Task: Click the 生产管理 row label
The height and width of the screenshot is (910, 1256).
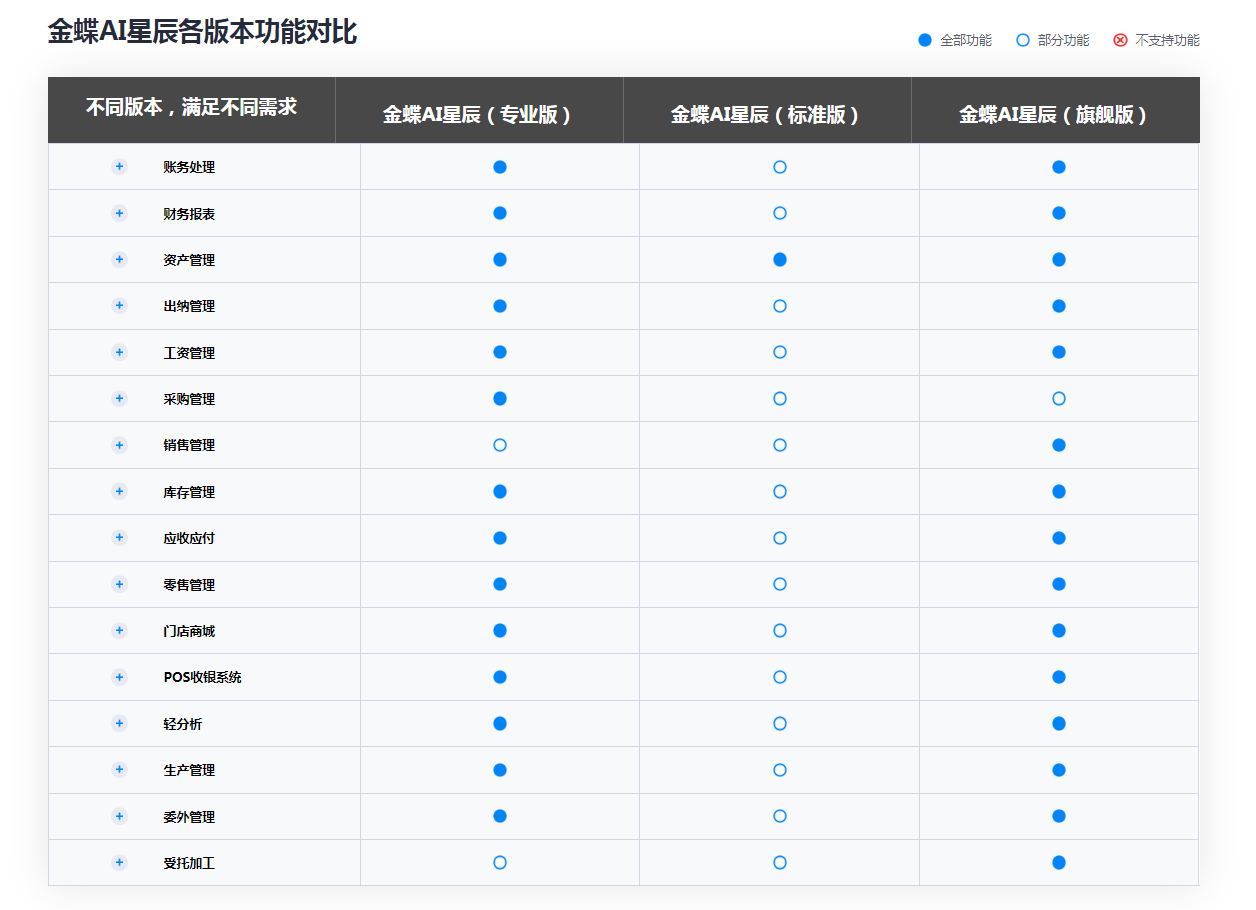Action: [189, 770]
